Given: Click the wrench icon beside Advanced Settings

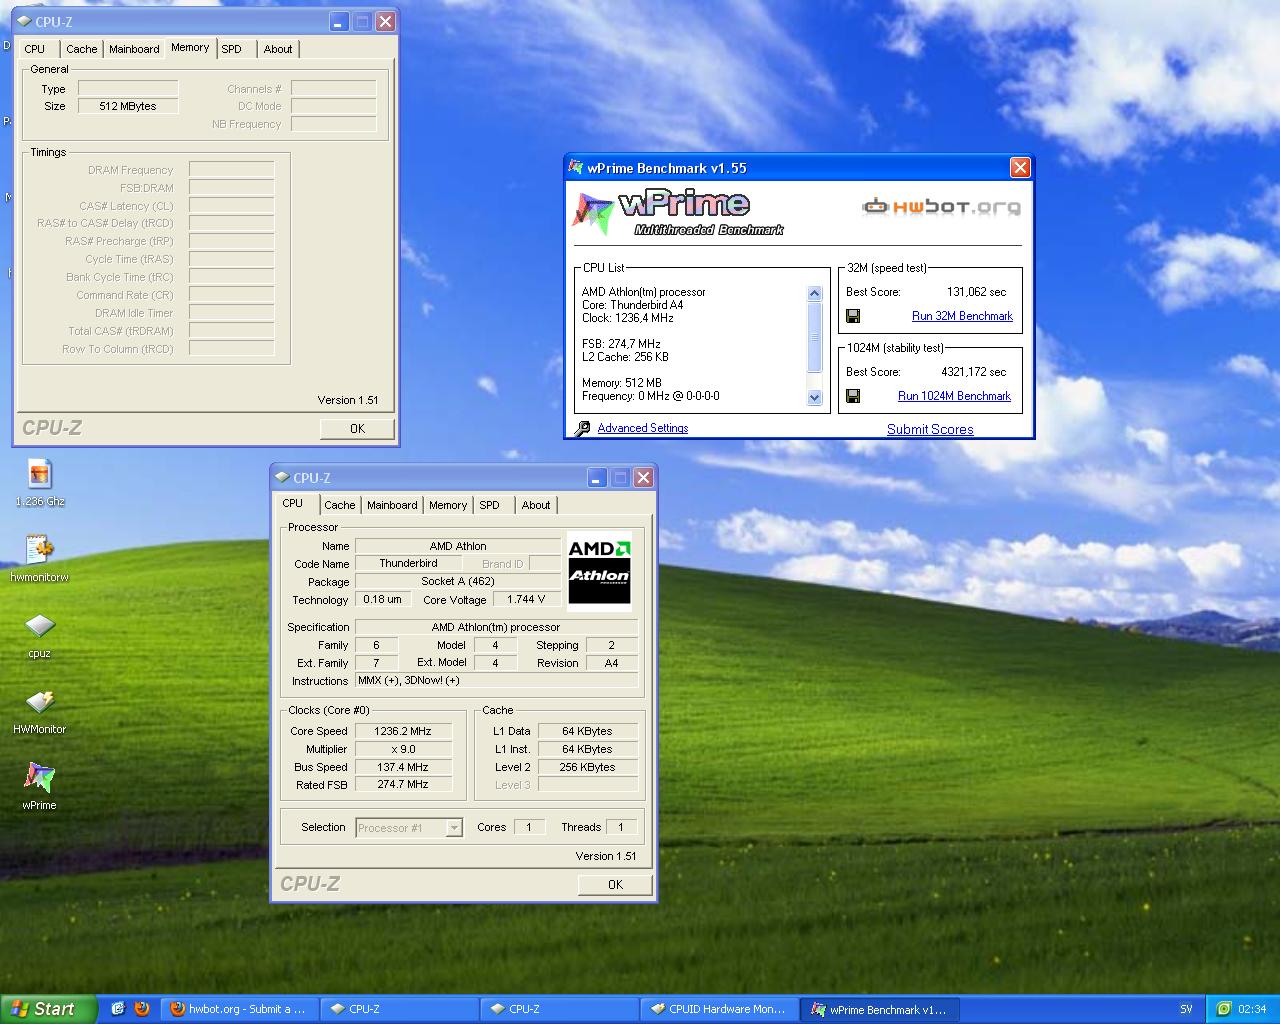Looking at the screenshot, I should tap(583, 428).
